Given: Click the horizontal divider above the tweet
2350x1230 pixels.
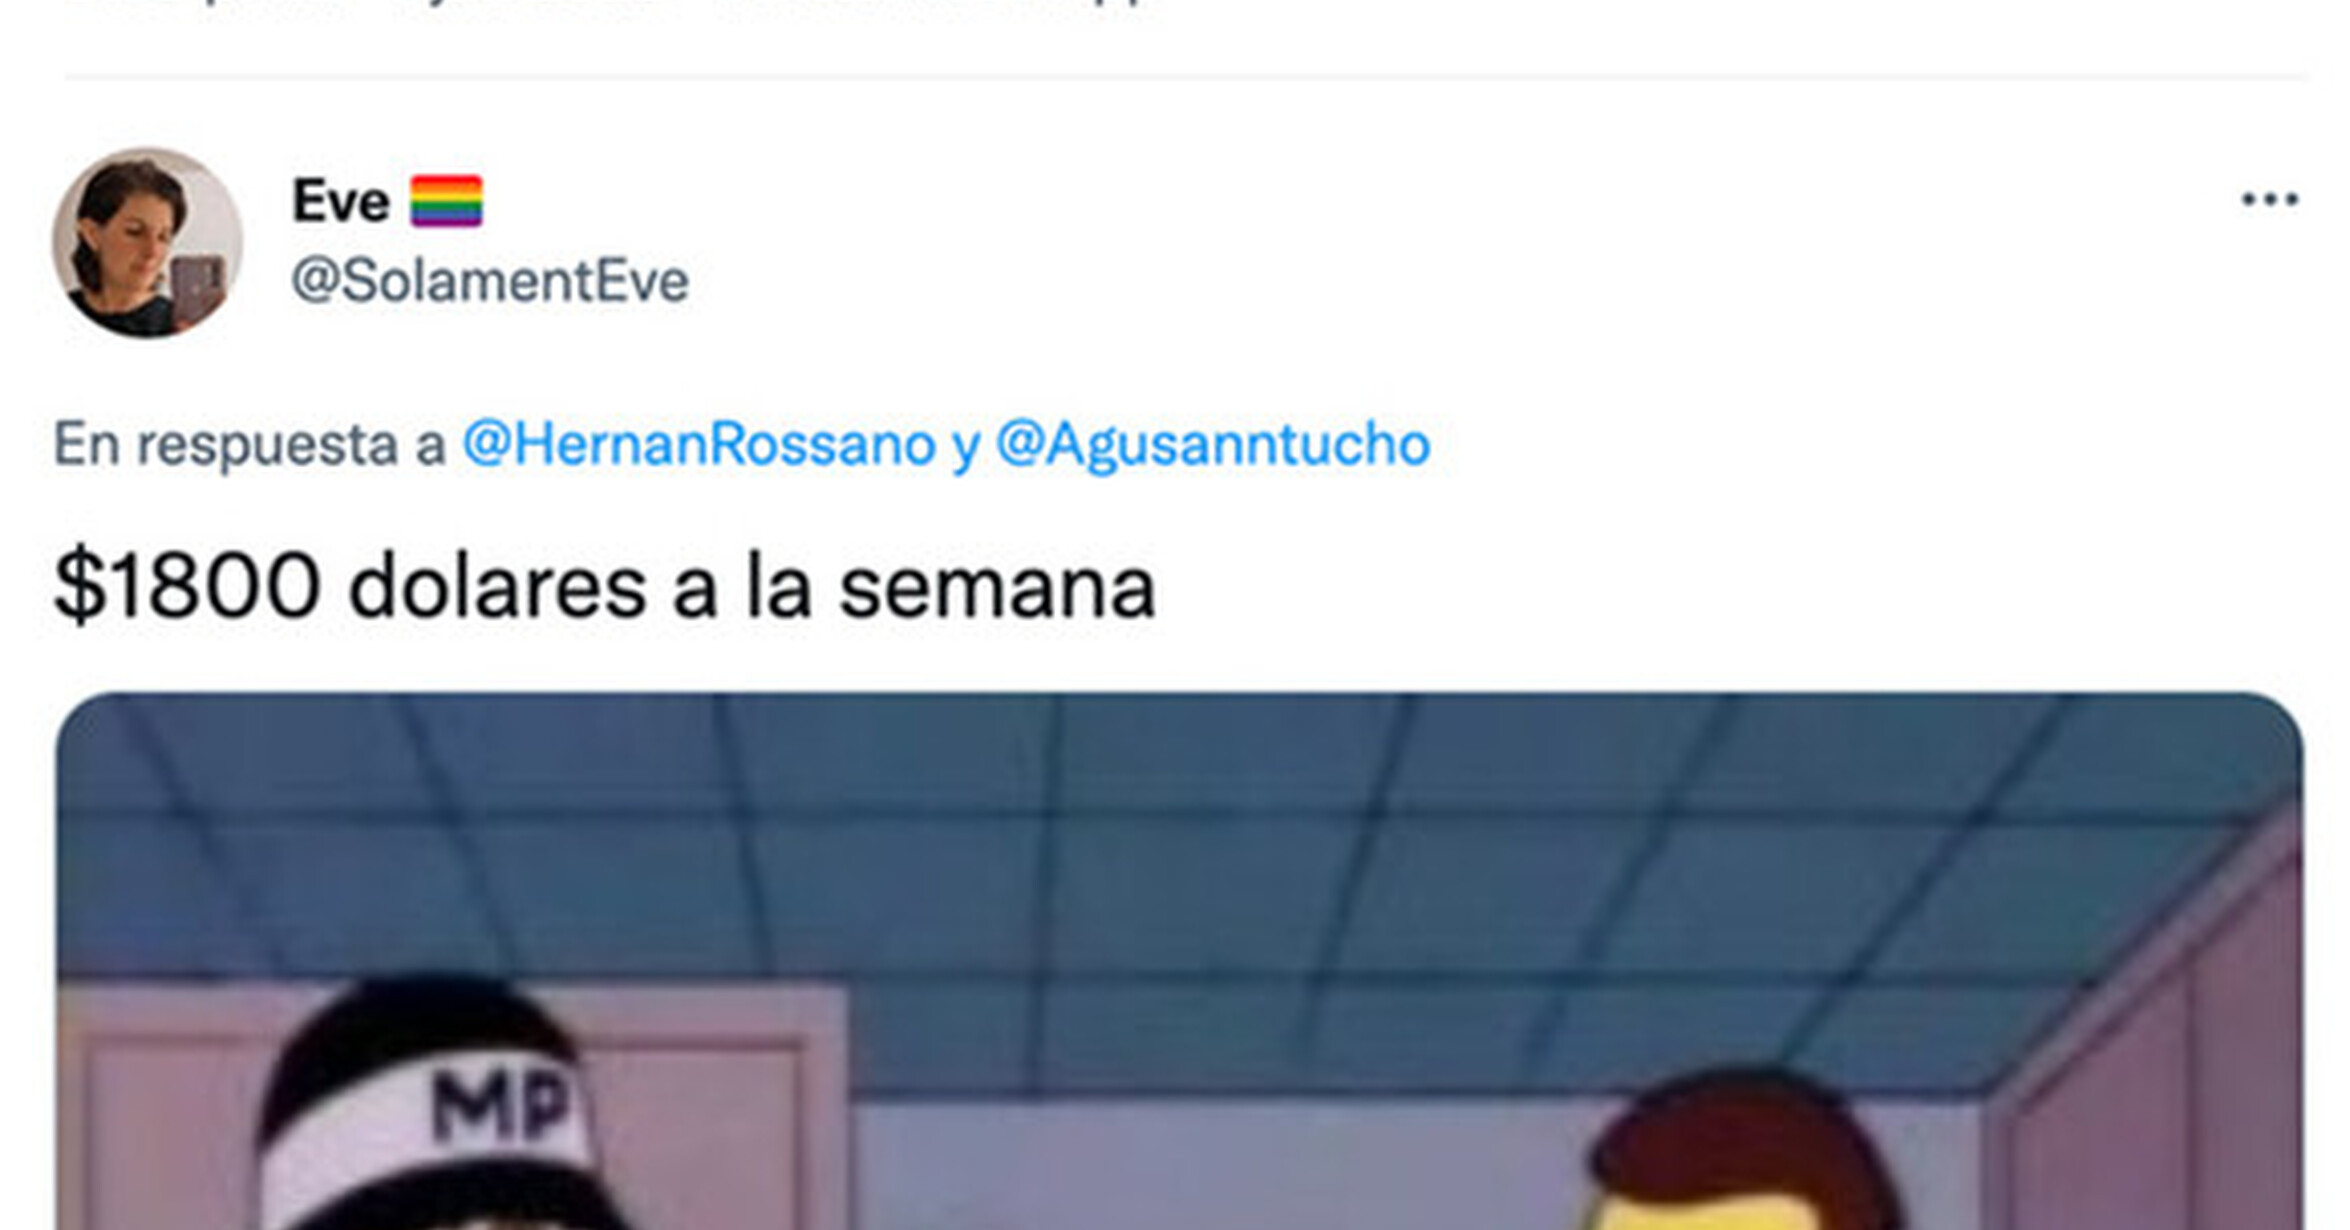Looking at the screenshot, I should pyautogui.click(x=1187, y=76).
